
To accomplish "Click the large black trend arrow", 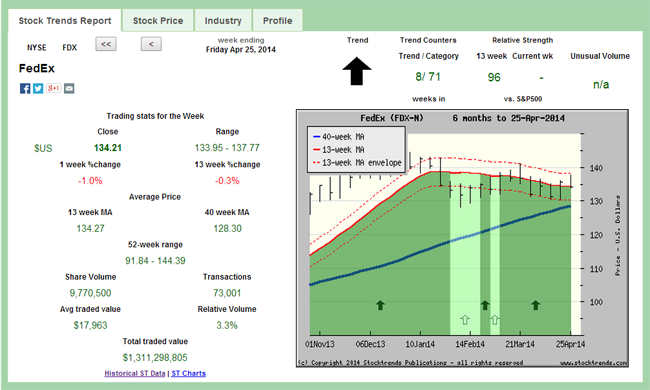I will click(357, 71).
